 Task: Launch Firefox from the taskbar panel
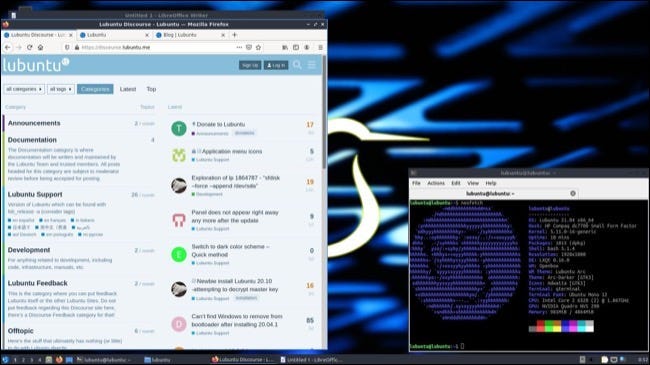pos(59,360)
